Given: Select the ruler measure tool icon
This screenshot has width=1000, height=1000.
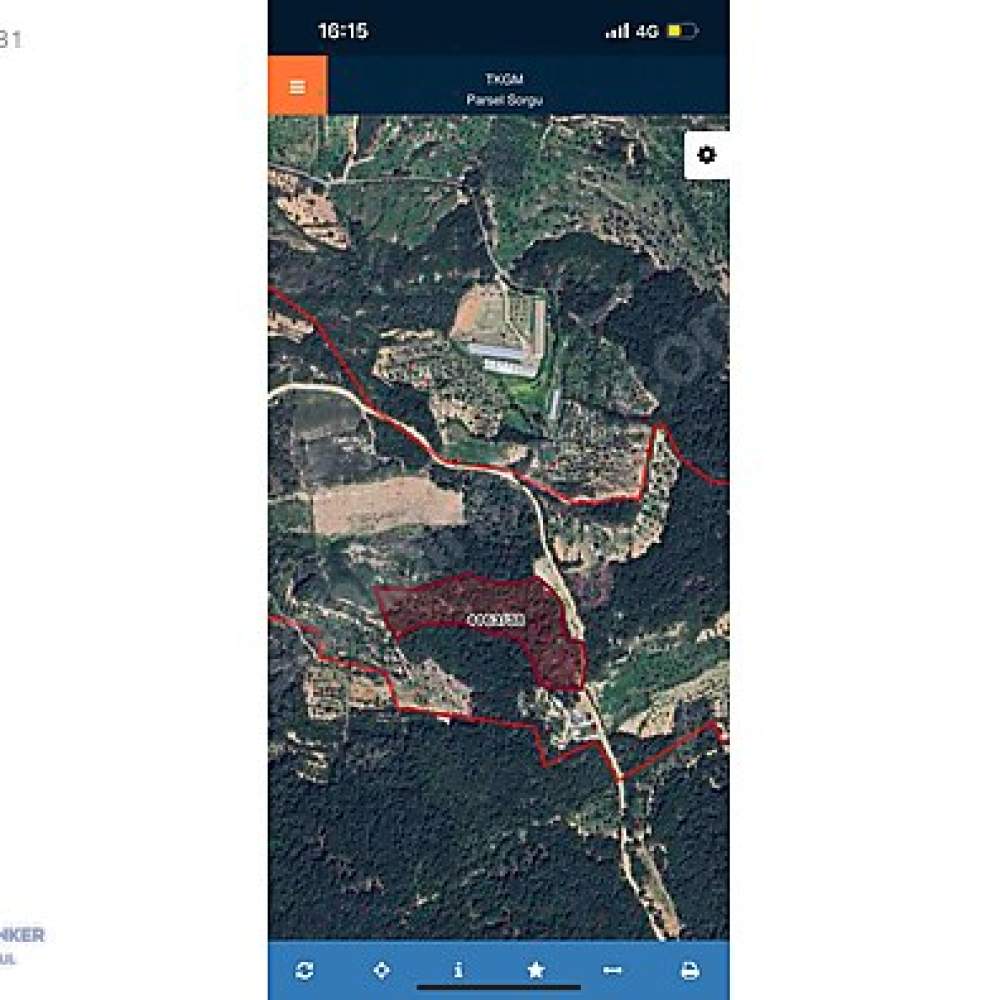Looking at the screenshot, I should (x=612, y=970).
